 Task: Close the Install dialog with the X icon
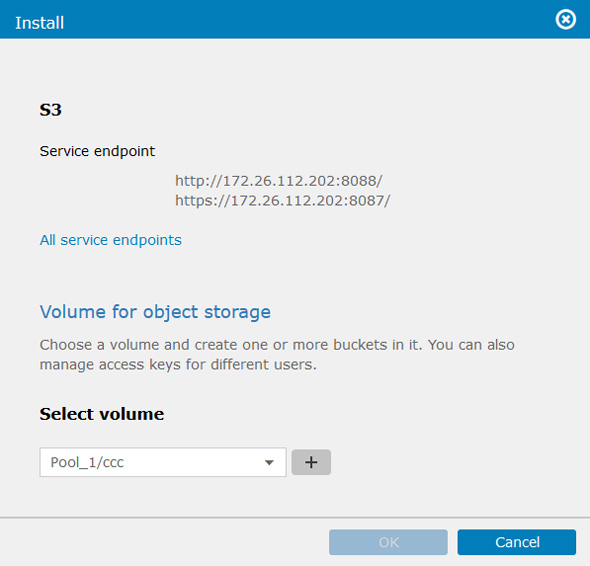point(566,20)
